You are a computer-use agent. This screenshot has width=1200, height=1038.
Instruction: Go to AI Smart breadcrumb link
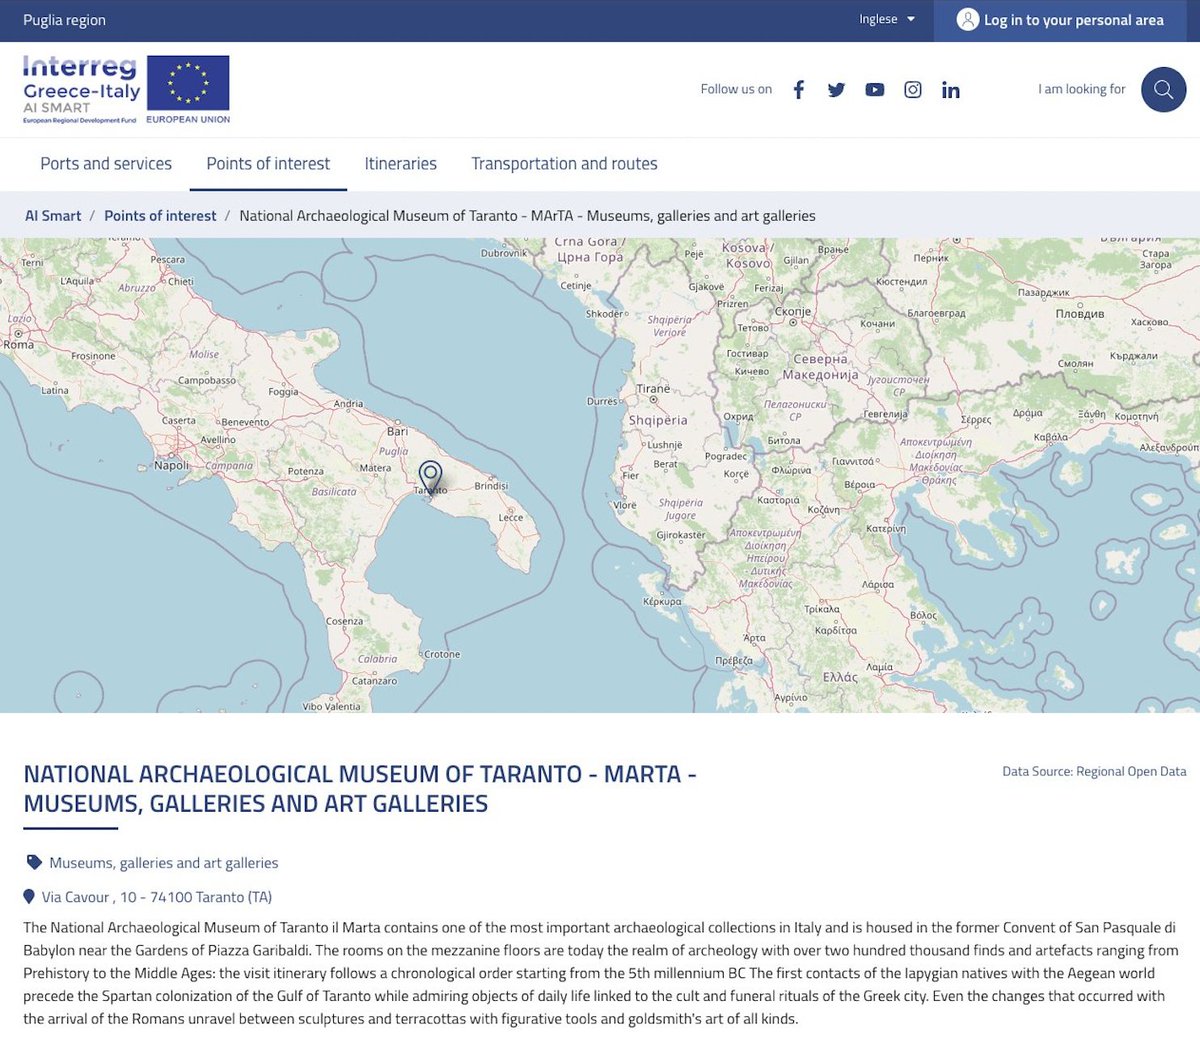click(53, 216)
